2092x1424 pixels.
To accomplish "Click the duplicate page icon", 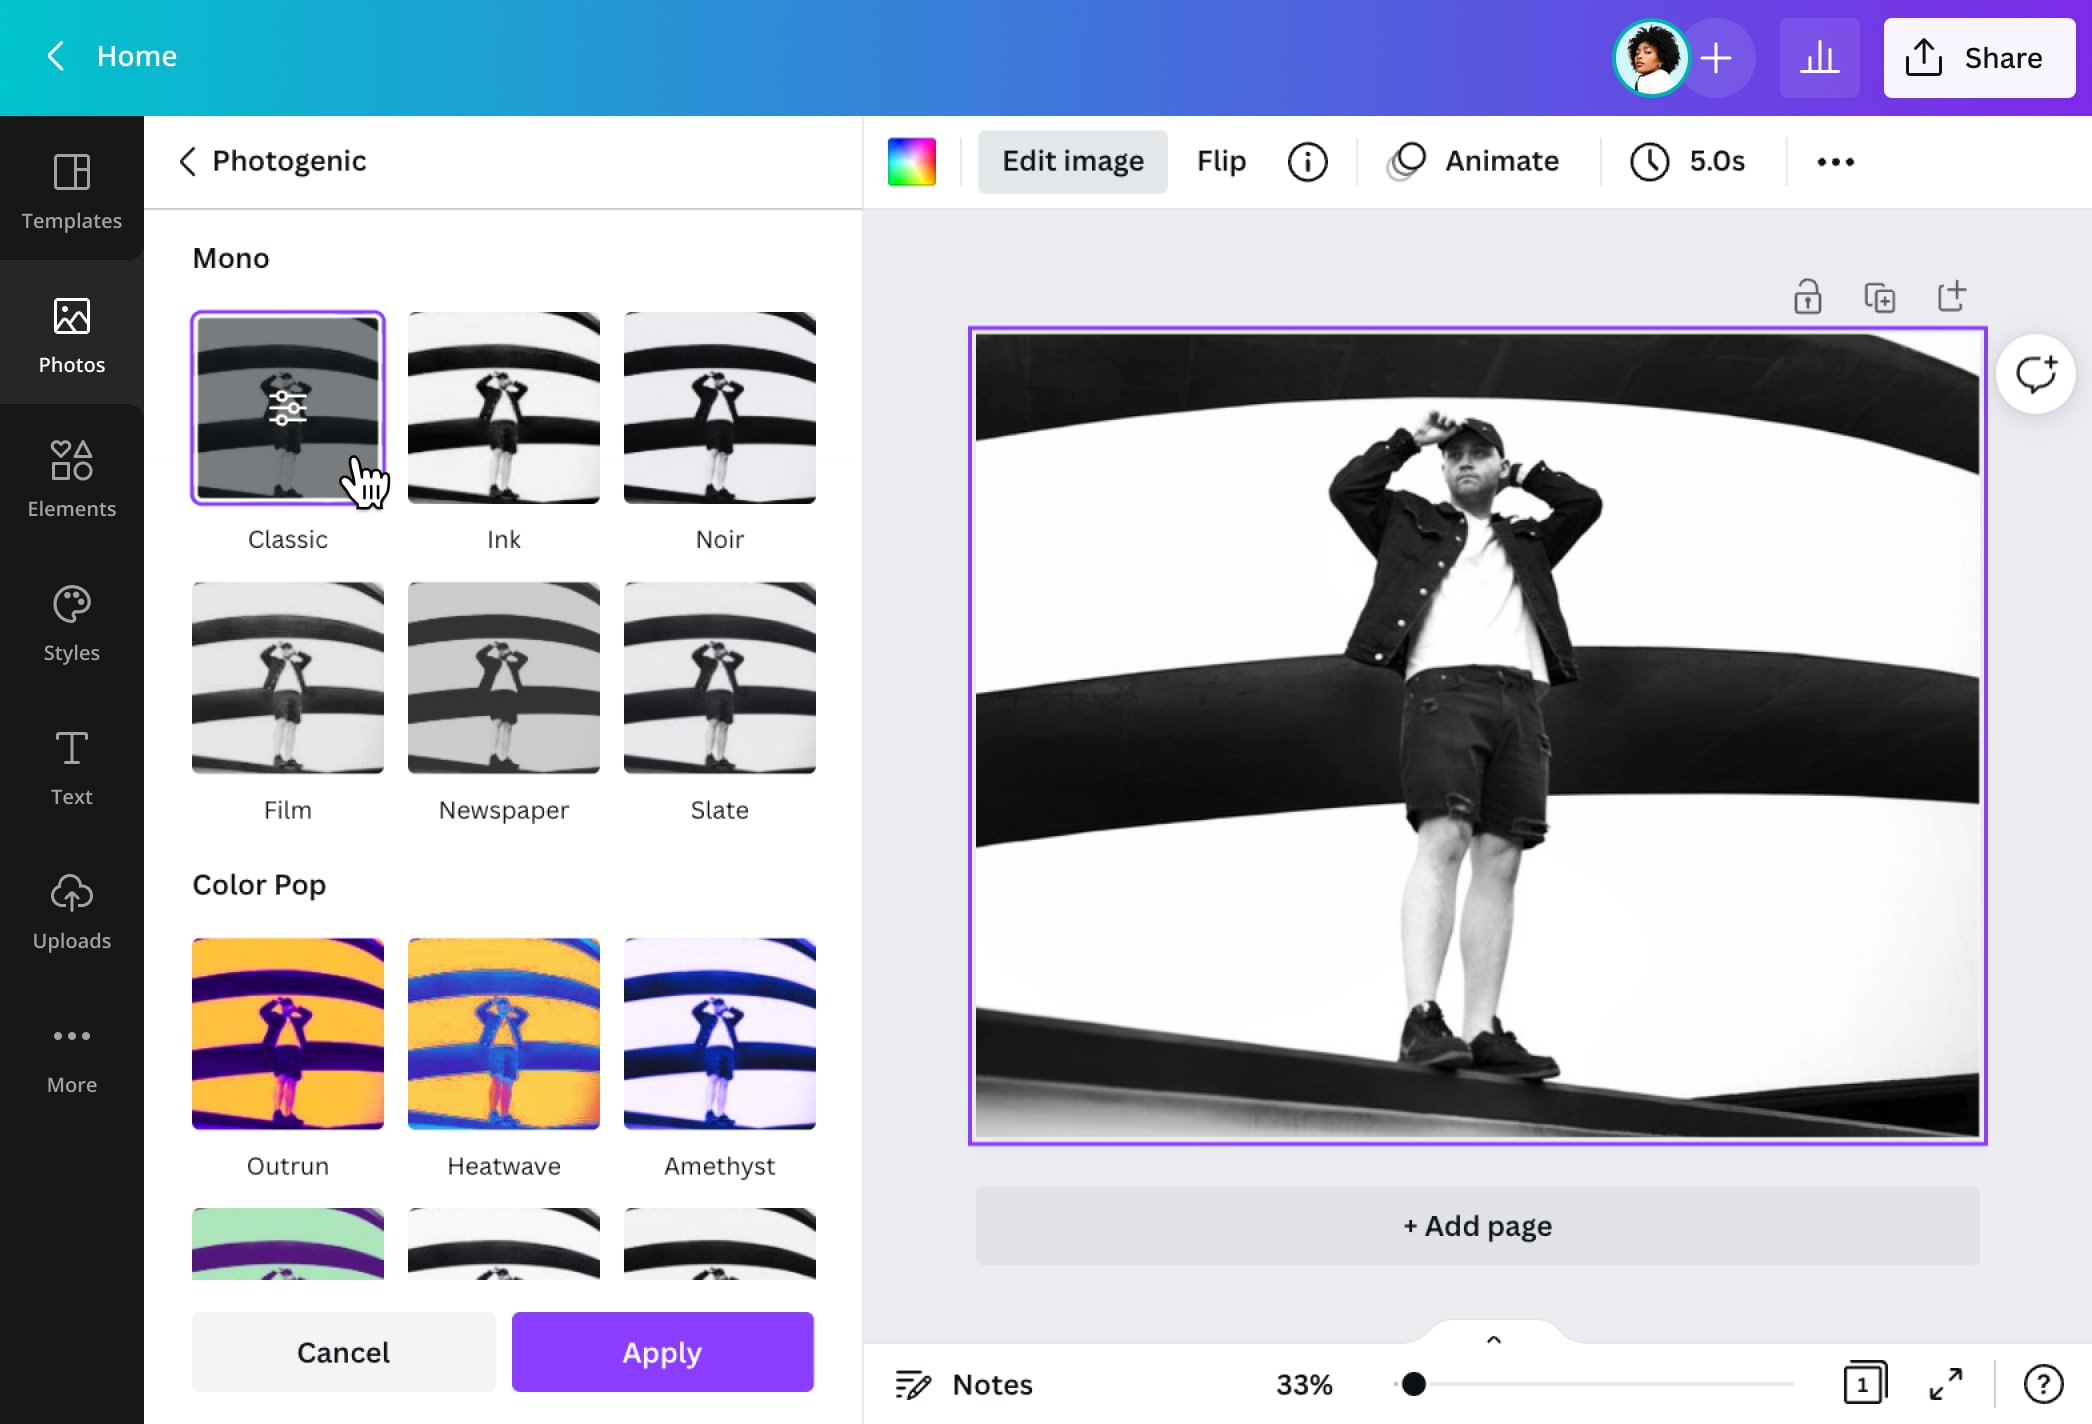I will (1879, 297).
